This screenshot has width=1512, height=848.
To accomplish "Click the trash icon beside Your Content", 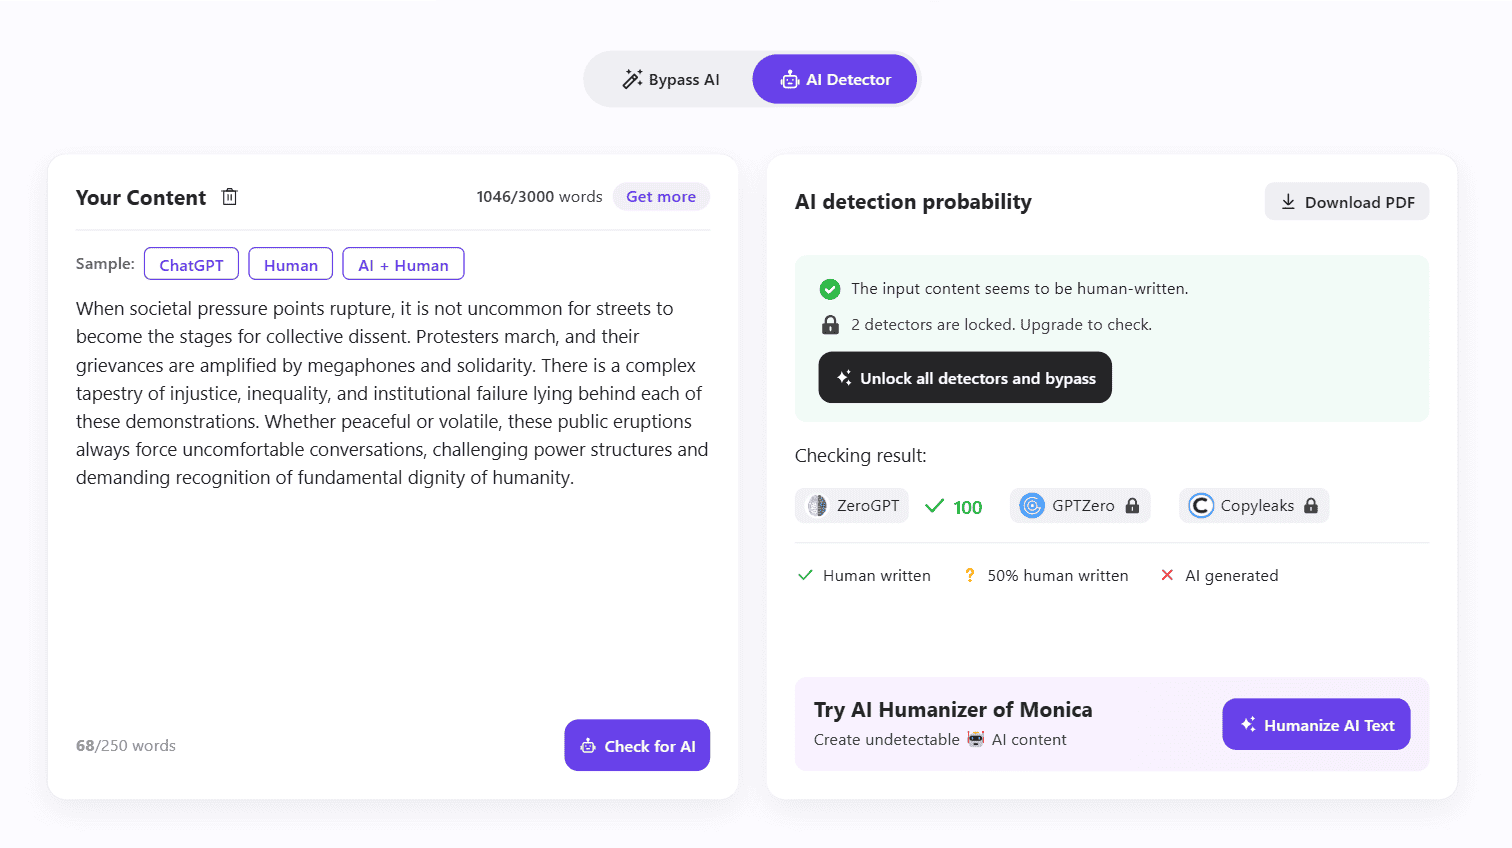I will [230, 197].
